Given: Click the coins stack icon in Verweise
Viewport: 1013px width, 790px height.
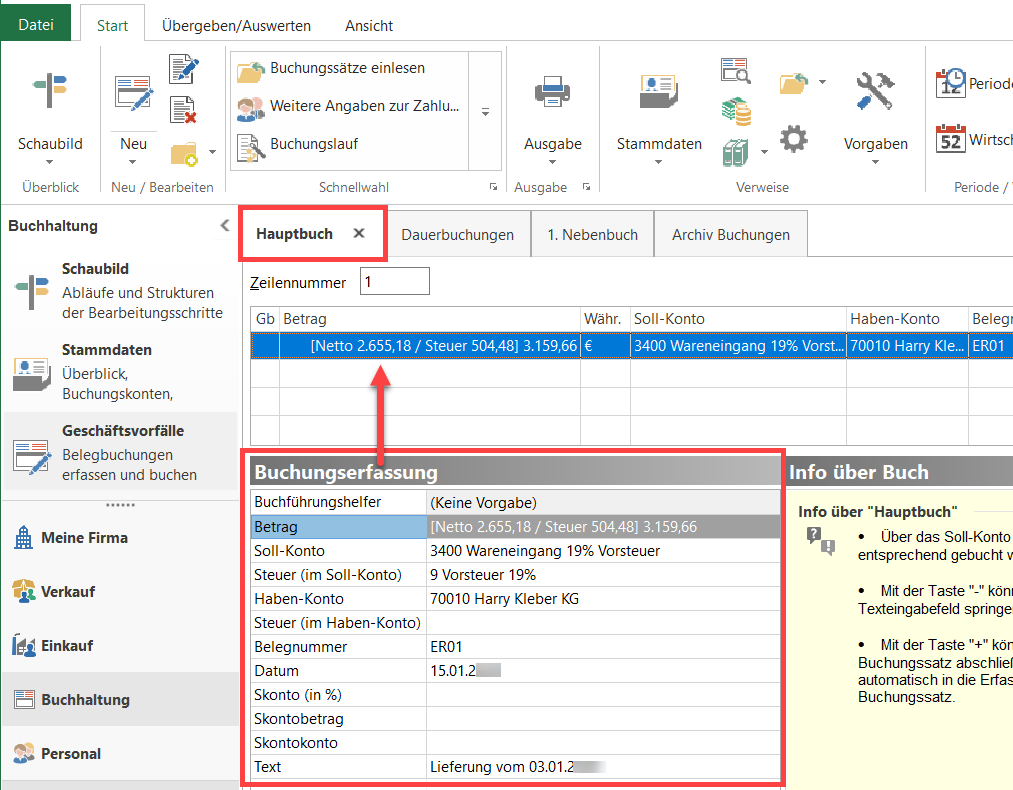Looking at the screenshot, I should click(x=736, y=110).
